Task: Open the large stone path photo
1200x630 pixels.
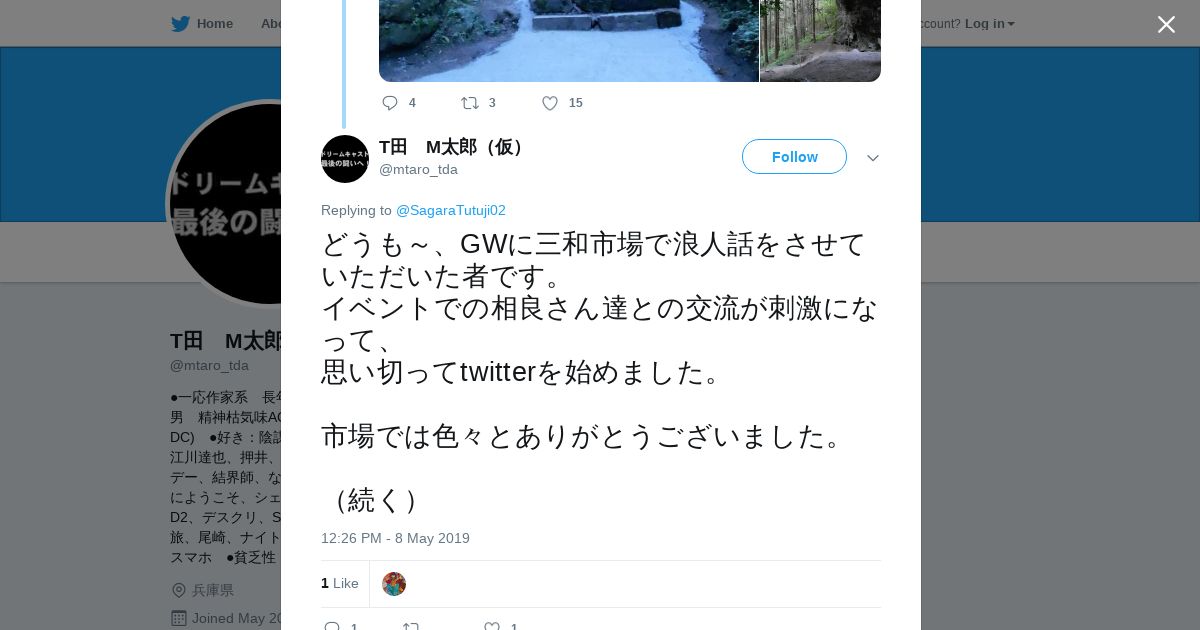Action: 569,40
